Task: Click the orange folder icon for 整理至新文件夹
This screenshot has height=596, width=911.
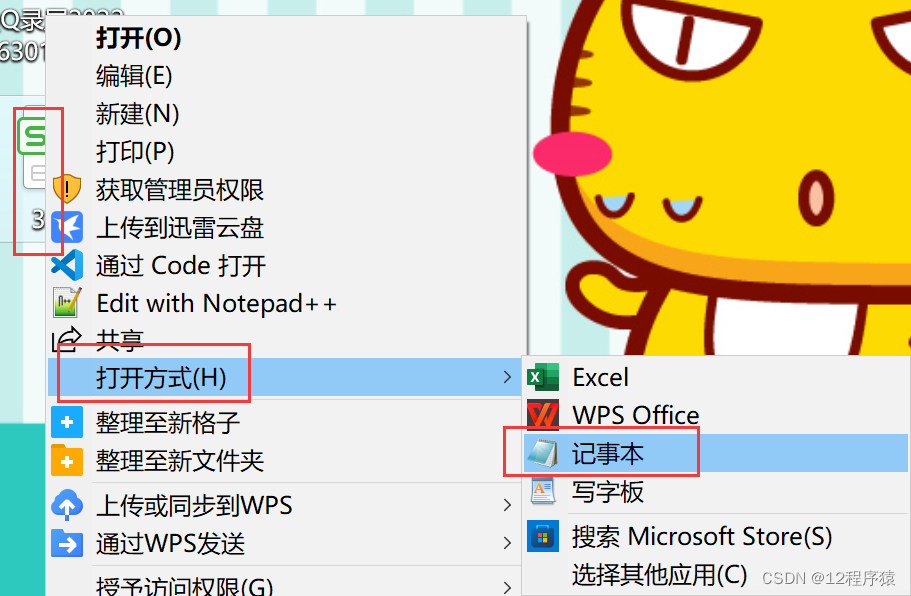Action: point(67,461)
